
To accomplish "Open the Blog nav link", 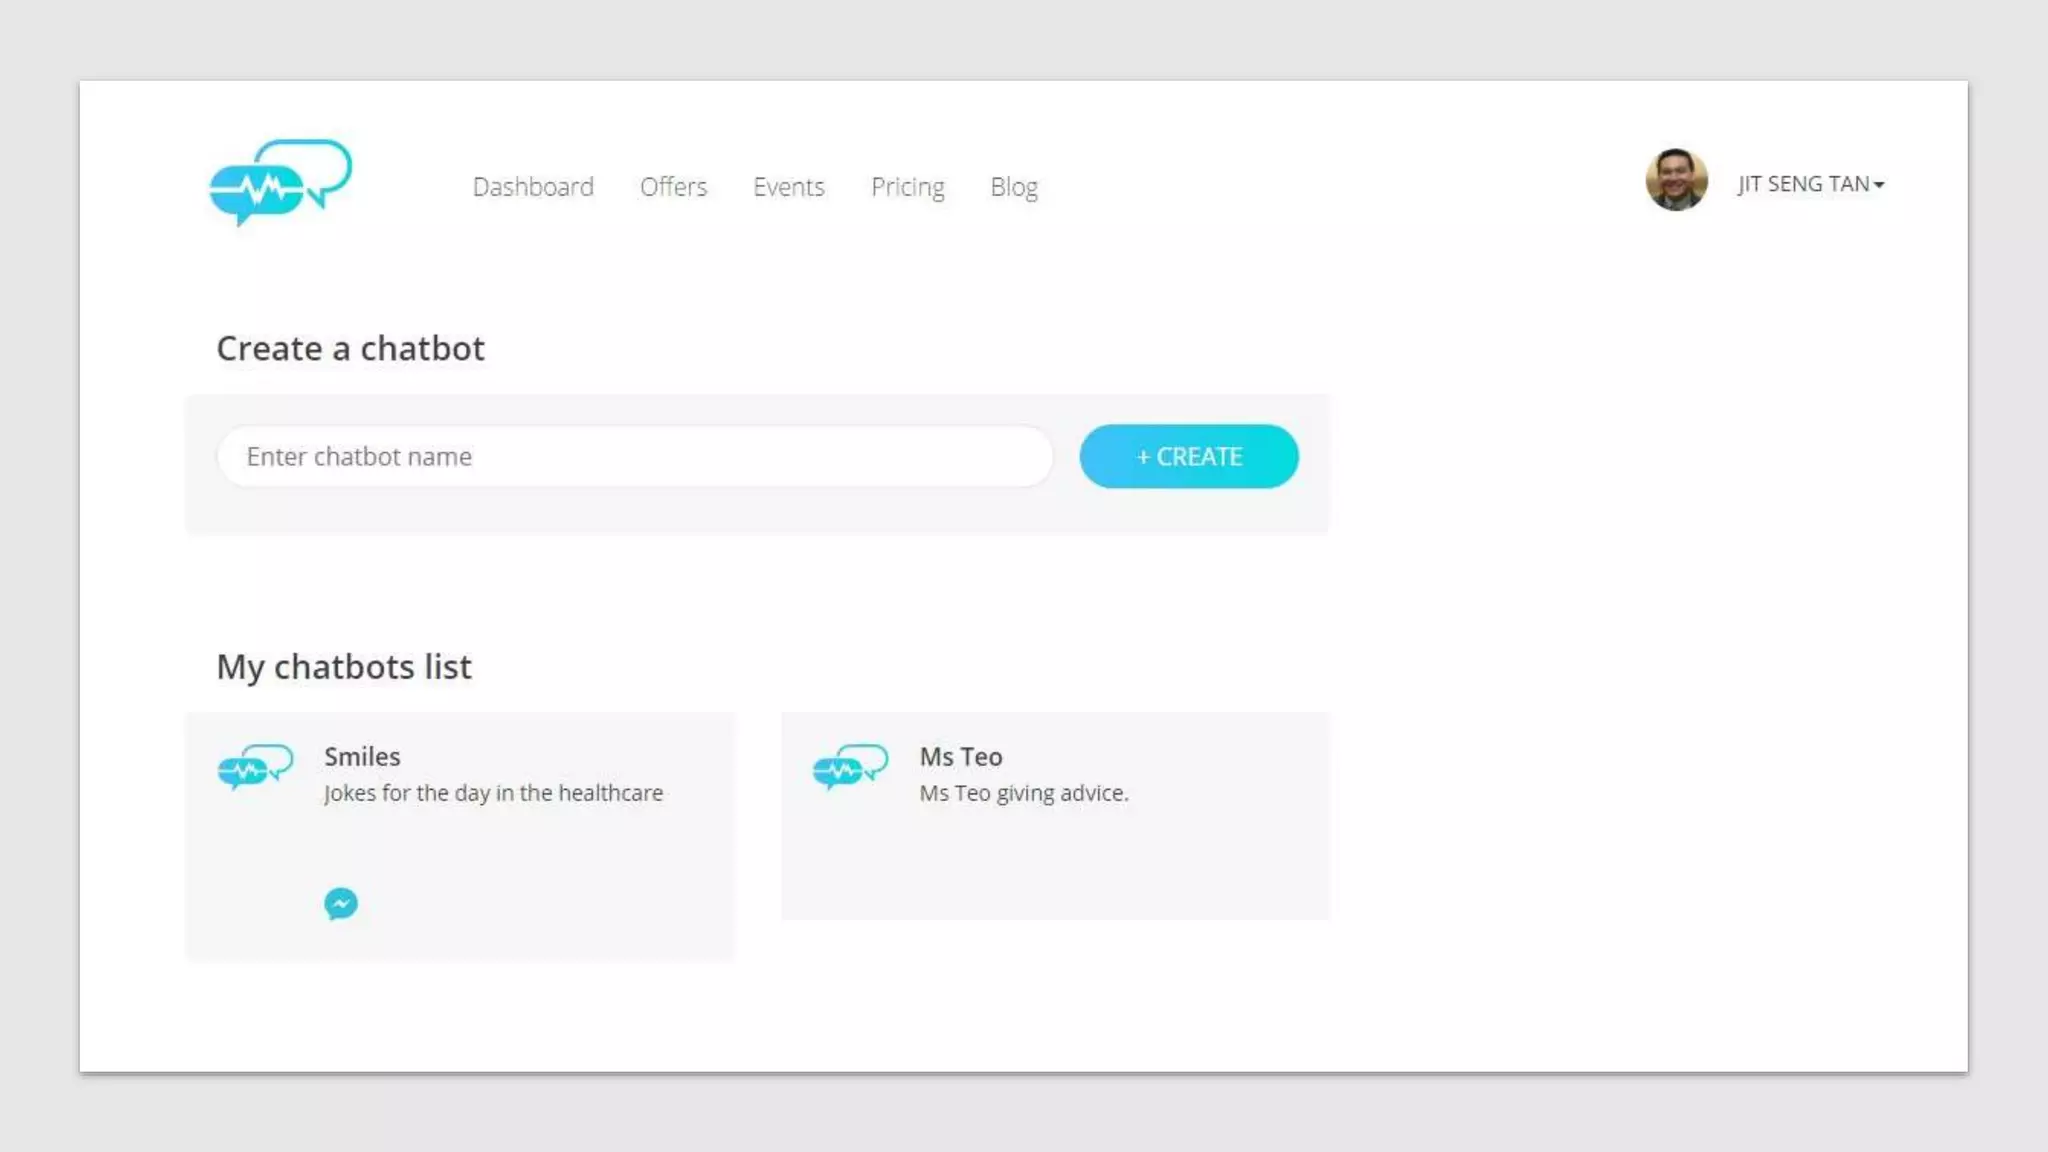I will pyautogui.click(x=1013, y=187).
